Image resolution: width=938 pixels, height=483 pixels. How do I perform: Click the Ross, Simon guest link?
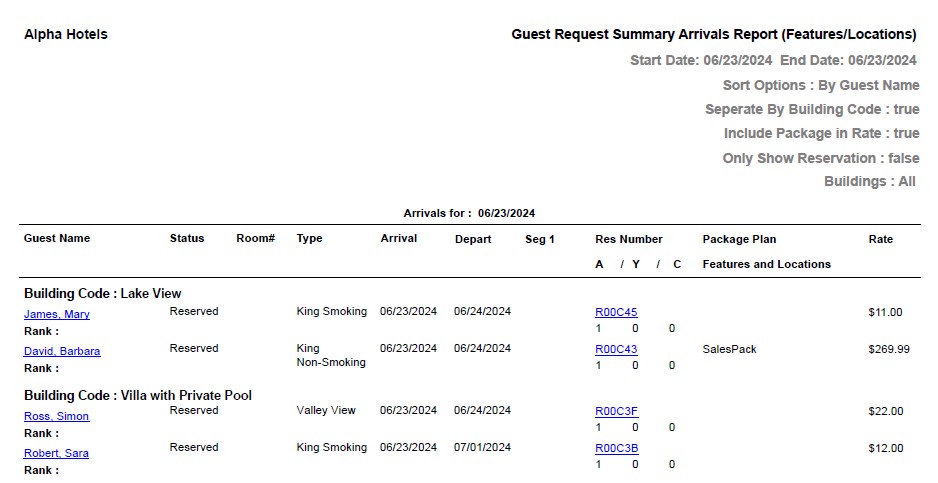pyautogui.click(x=57, y=416)
